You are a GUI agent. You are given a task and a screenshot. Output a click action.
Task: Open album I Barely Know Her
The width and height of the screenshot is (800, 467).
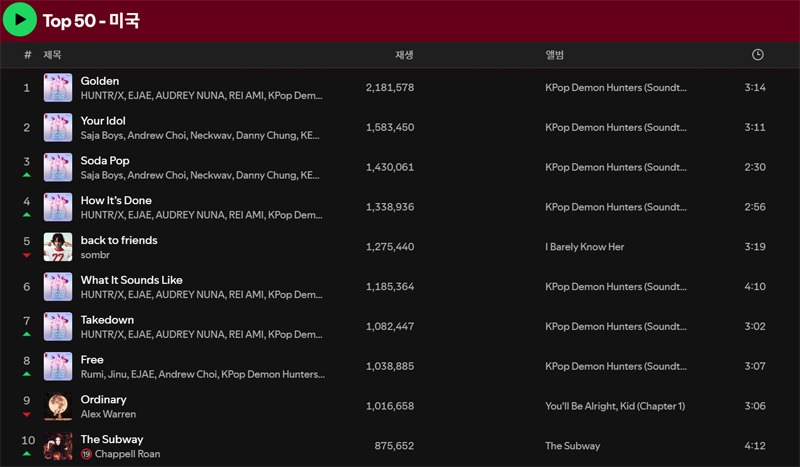coord(585,247)
